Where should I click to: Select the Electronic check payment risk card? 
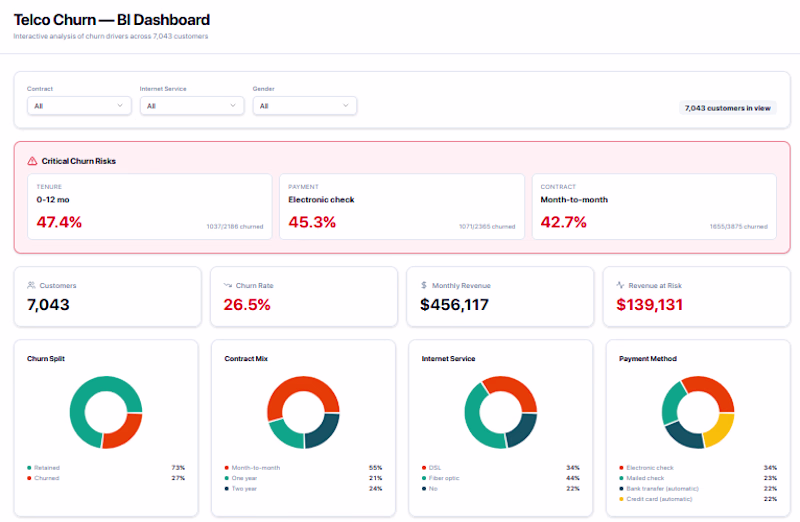(x=402, y=207)
